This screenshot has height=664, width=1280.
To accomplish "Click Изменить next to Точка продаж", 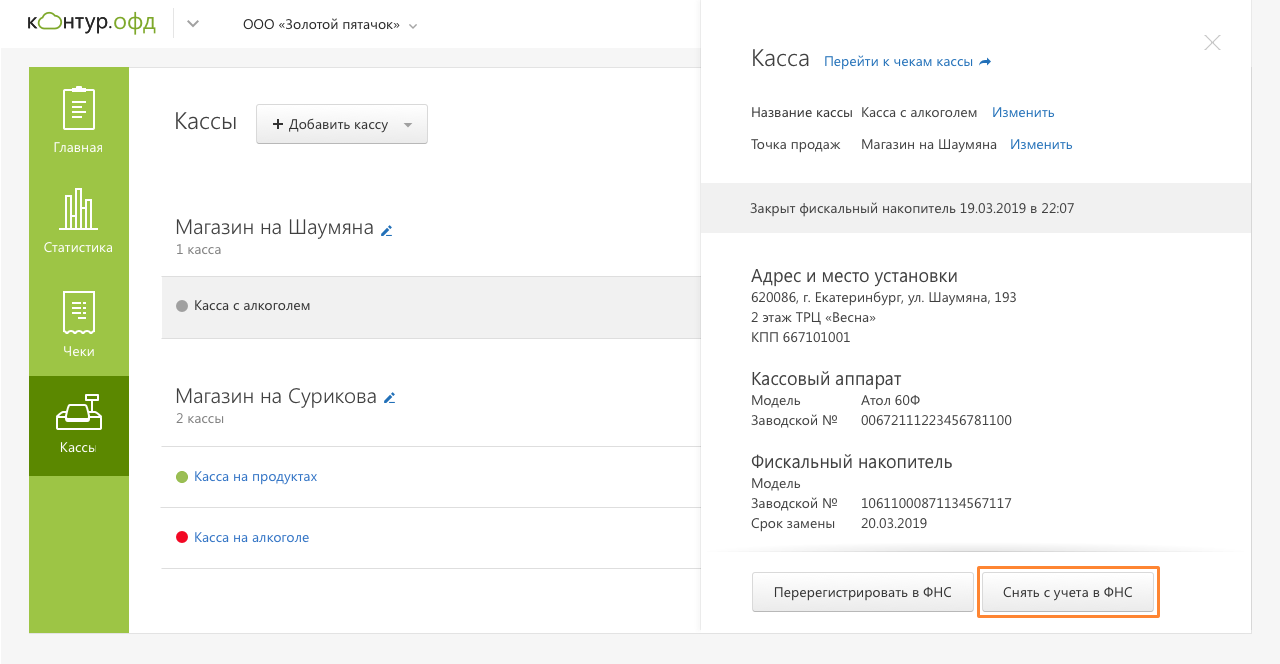I will [x=1040, y=145].
